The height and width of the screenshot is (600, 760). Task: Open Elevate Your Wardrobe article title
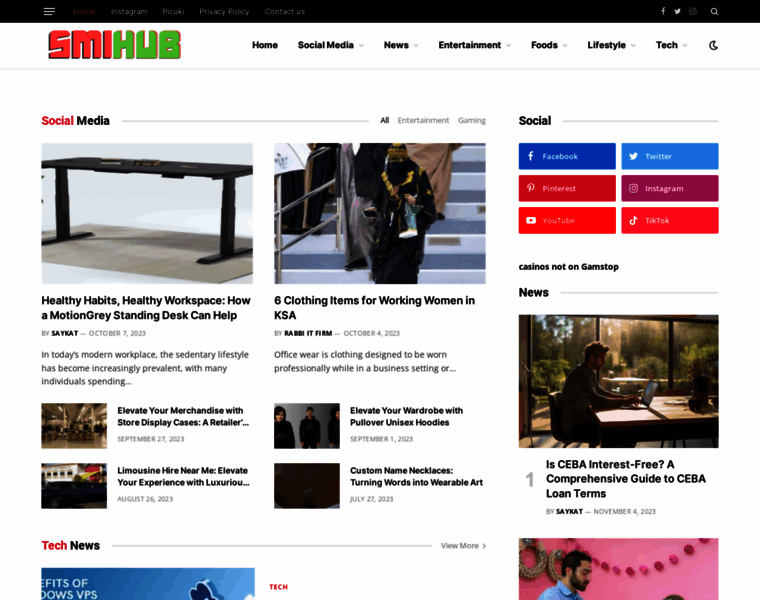[406, 416]
